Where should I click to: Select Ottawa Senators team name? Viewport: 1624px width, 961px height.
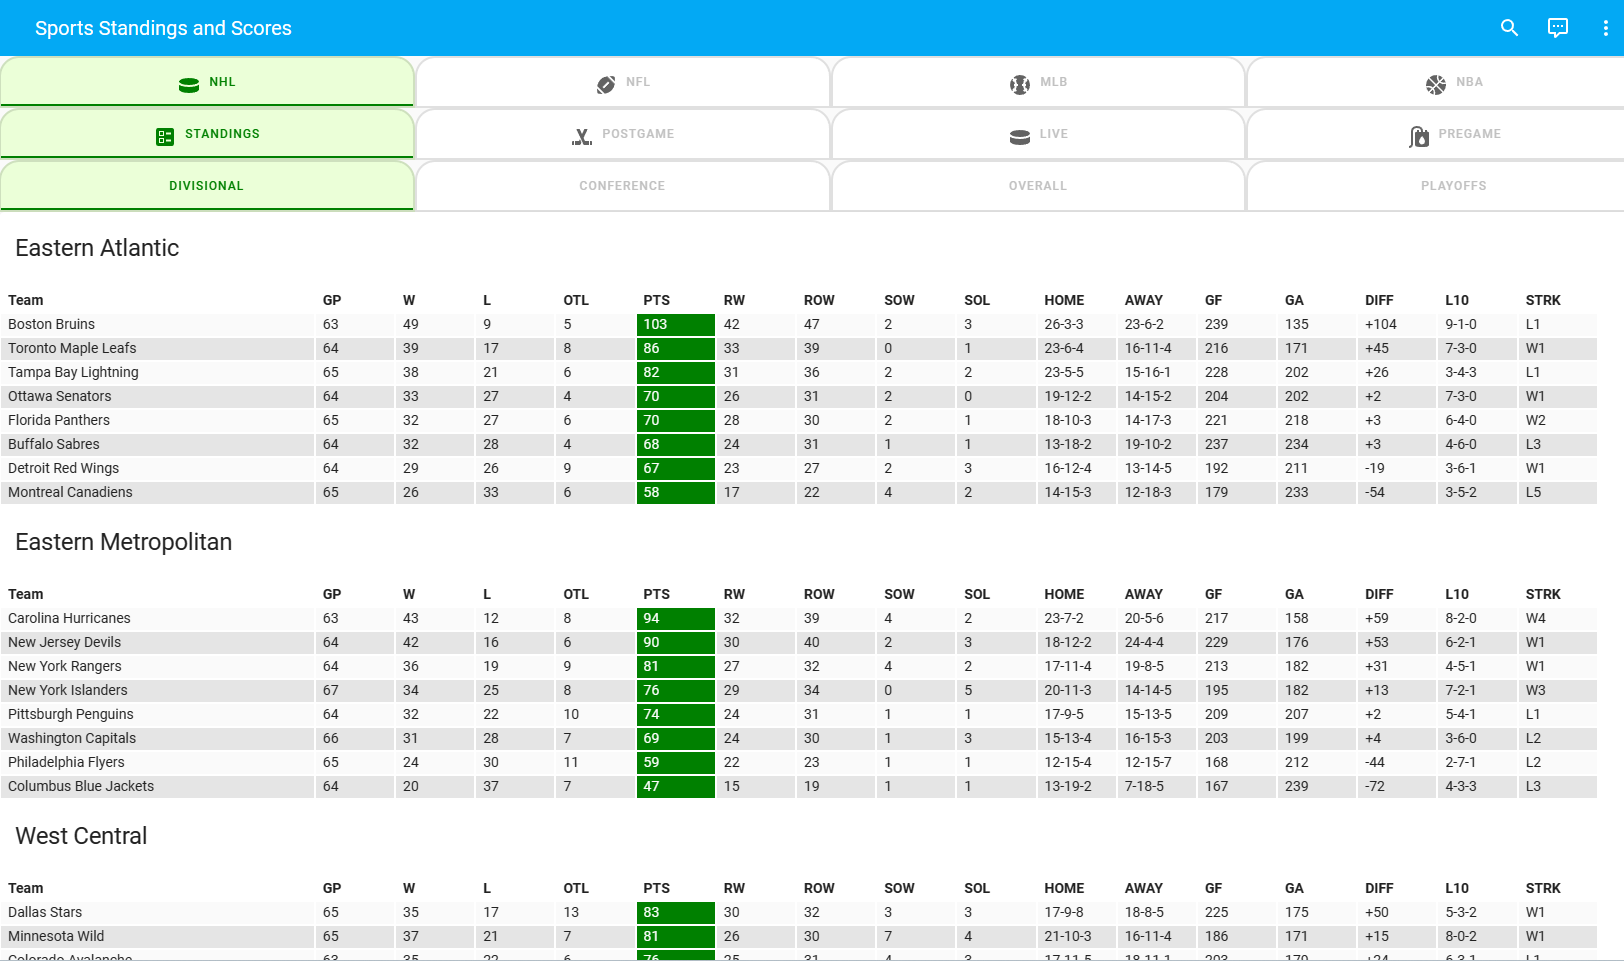click(x=60, y=396)
